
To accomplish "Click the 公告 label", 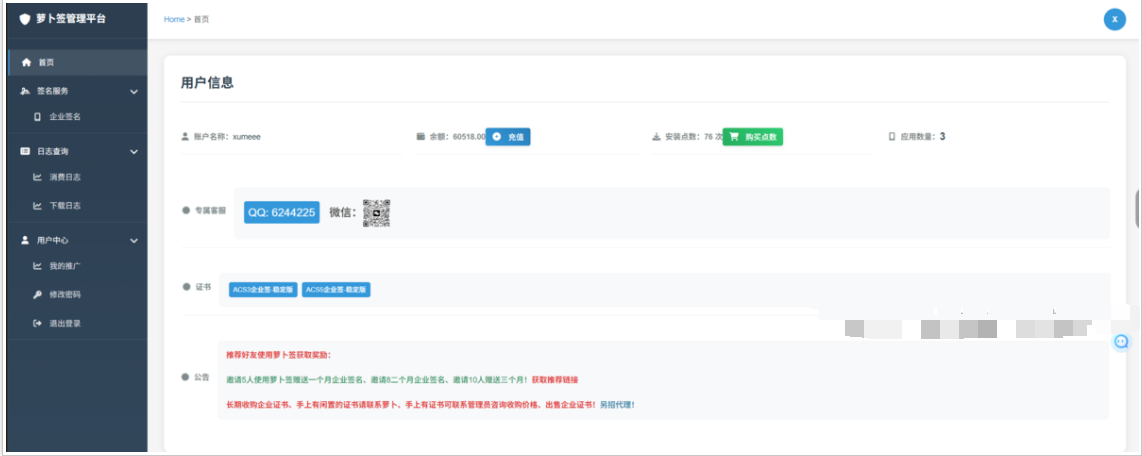I will point(202,377).
